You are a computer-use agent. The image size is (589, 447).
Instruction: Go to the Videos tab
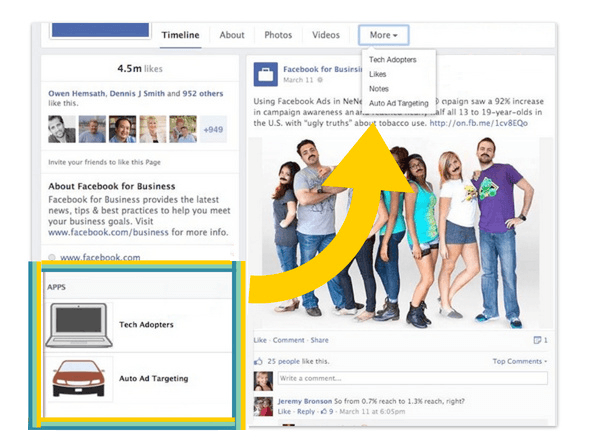click(326, 35)
